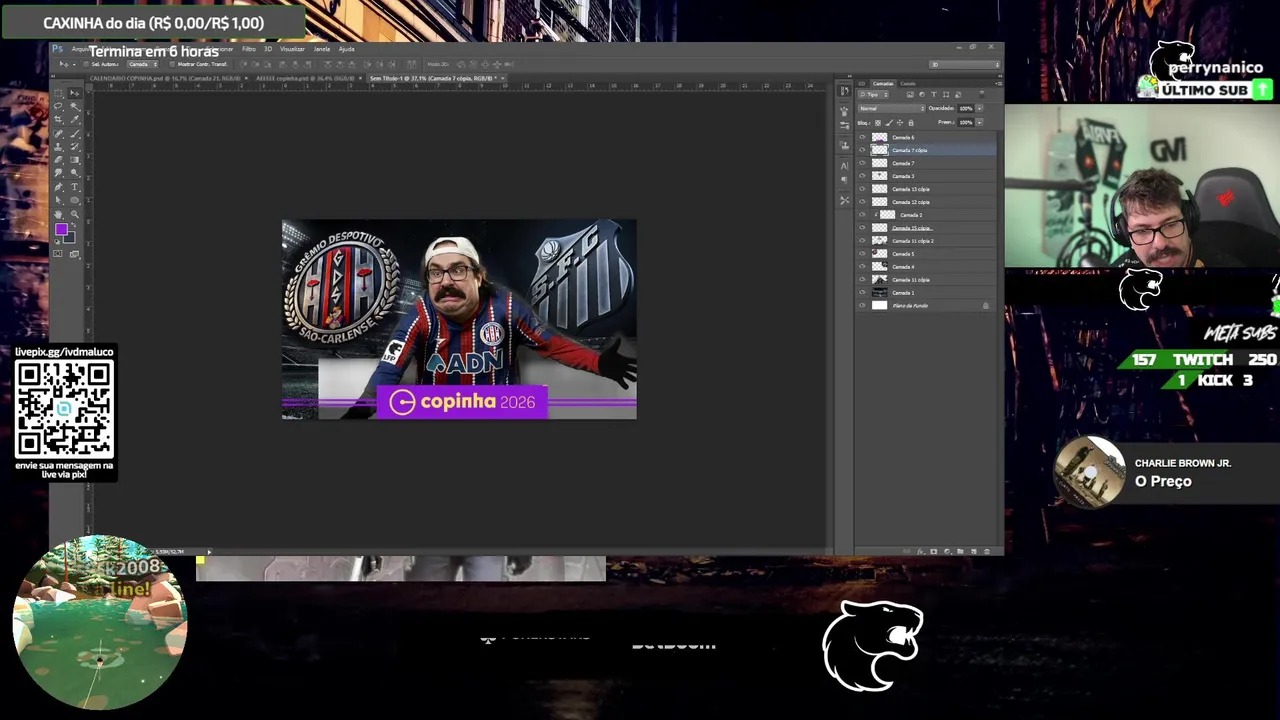Select the Path Selection tool

58,200
